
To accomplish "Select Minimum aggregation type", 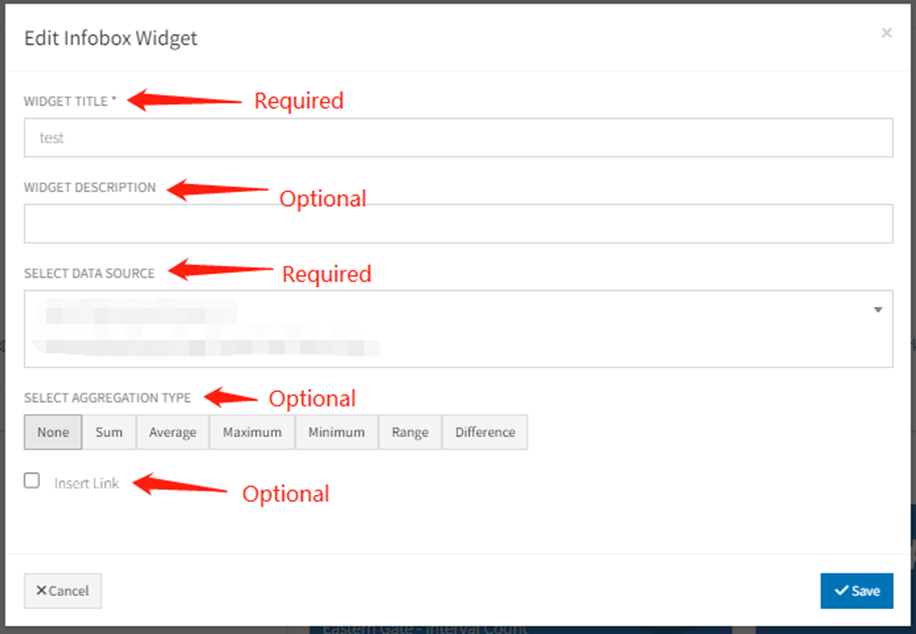I will pyautogui.click(x=337, y=432).
